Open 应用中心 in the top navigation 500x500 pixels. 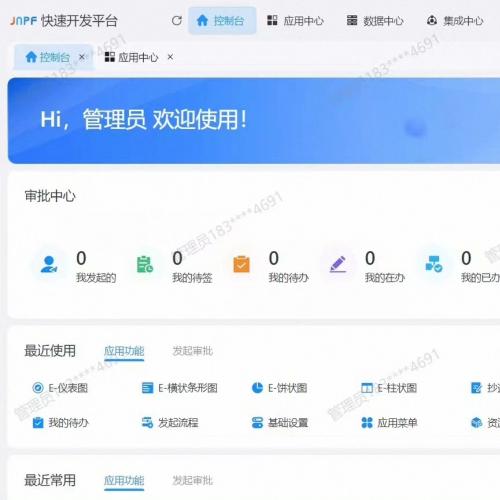(295, 21)
